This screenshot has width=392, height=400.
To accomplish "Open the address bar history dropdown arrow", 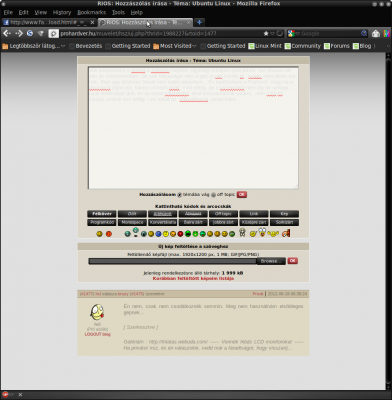I will [272, 34].
